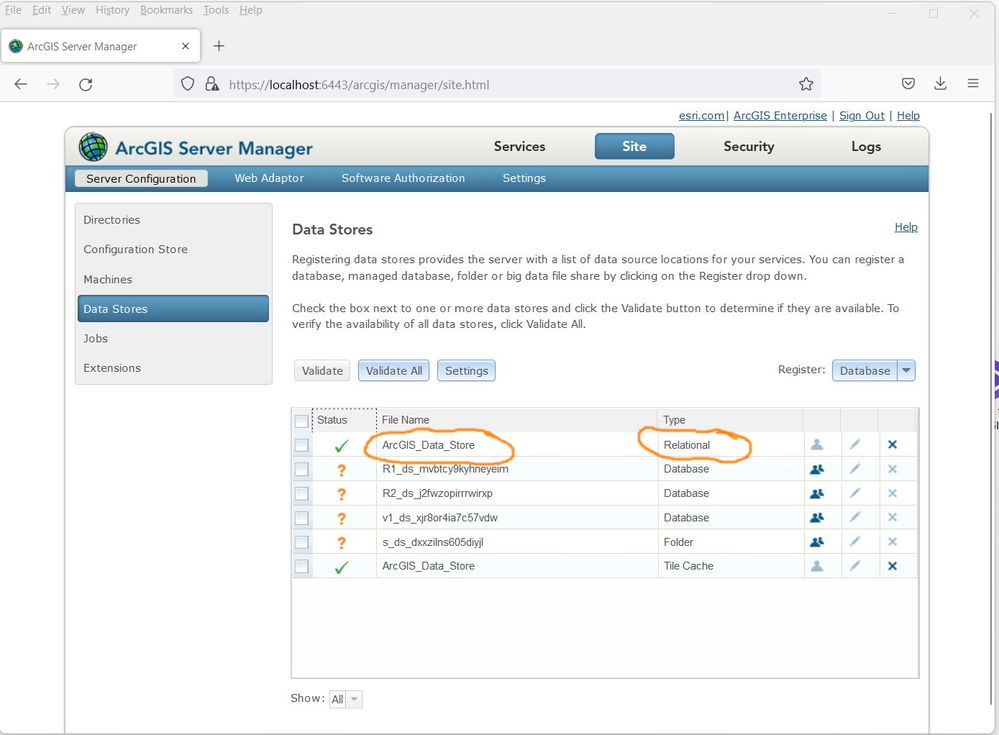Click the users icon for R1_ds_mvbtcy9kyhneyeim
This screenshot has width=999, height=735.
[x=817, y=469]
